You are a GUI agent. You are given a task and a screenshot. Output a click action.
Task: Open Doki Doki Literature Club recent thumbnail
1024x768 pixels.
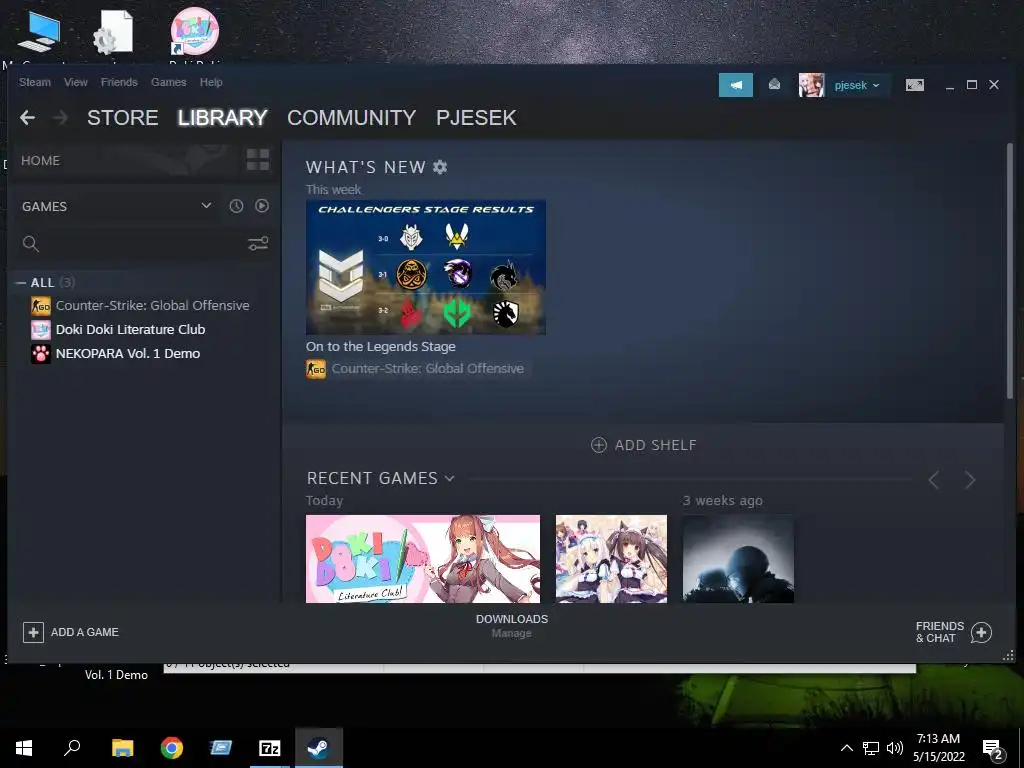click(x=423, y=559)
